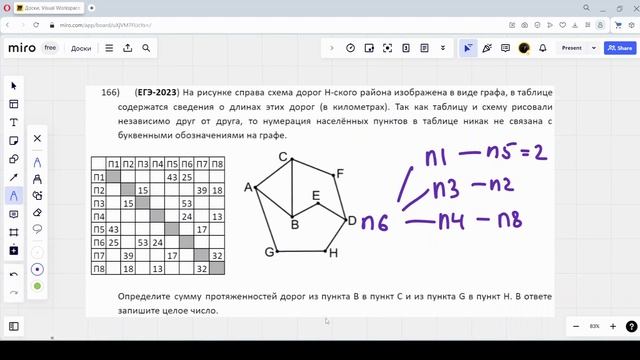Viewport: 640px width, 360px height.
Task: Open the Shapes tool
Action: point(13,159)
